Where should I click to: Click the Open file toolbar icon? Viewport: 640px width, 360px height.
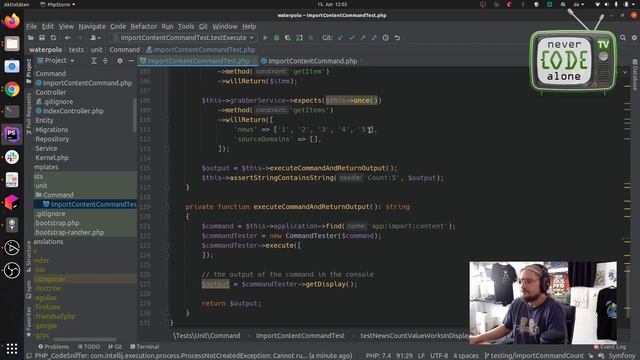pos(31,38)
